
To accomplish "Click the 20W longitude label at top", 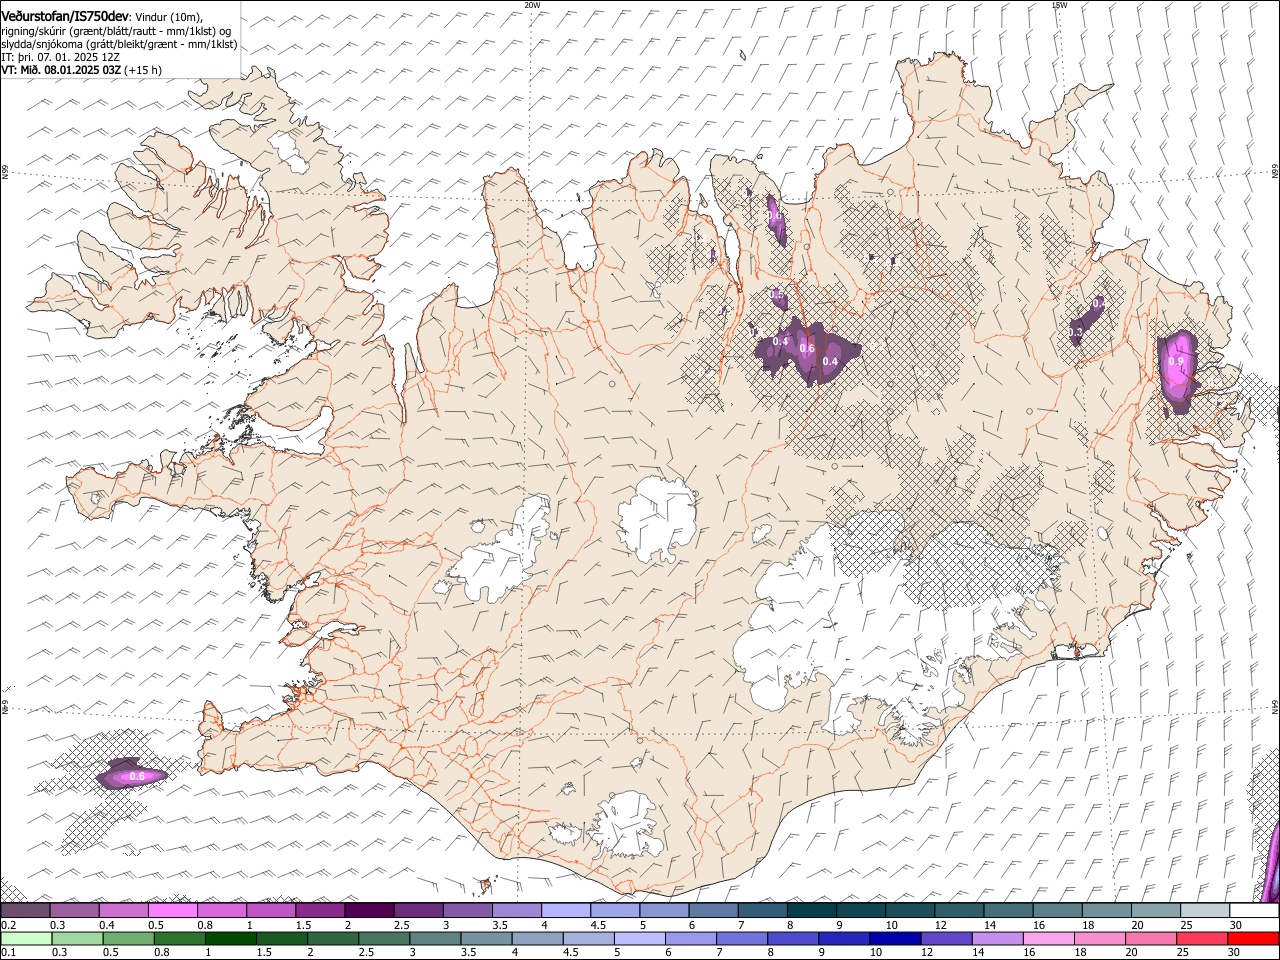I will (x=532, y=5).
